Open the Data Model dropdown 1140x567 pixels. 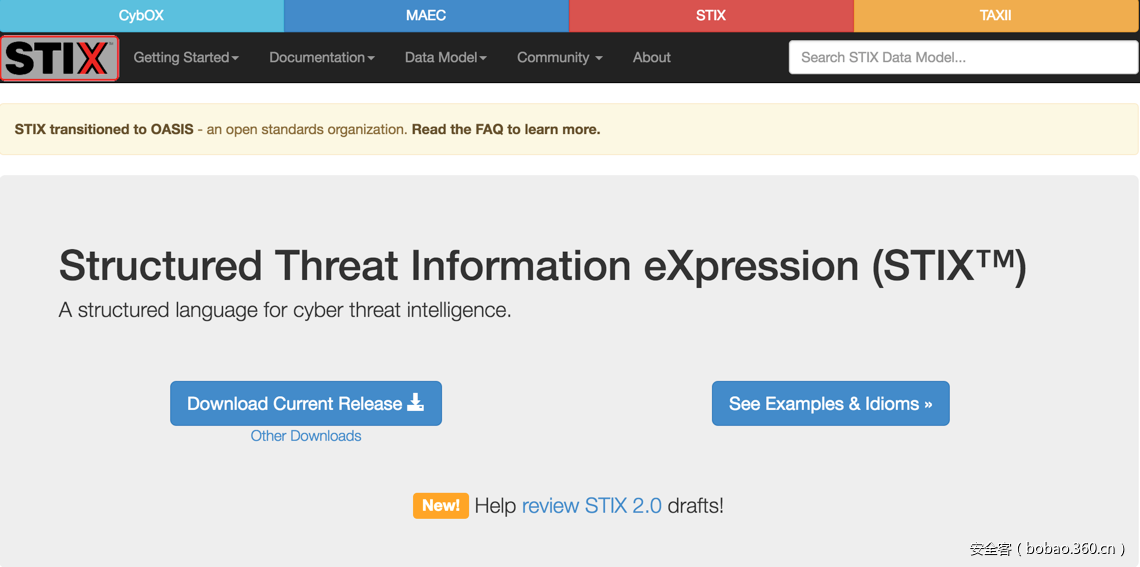(445, 58)
